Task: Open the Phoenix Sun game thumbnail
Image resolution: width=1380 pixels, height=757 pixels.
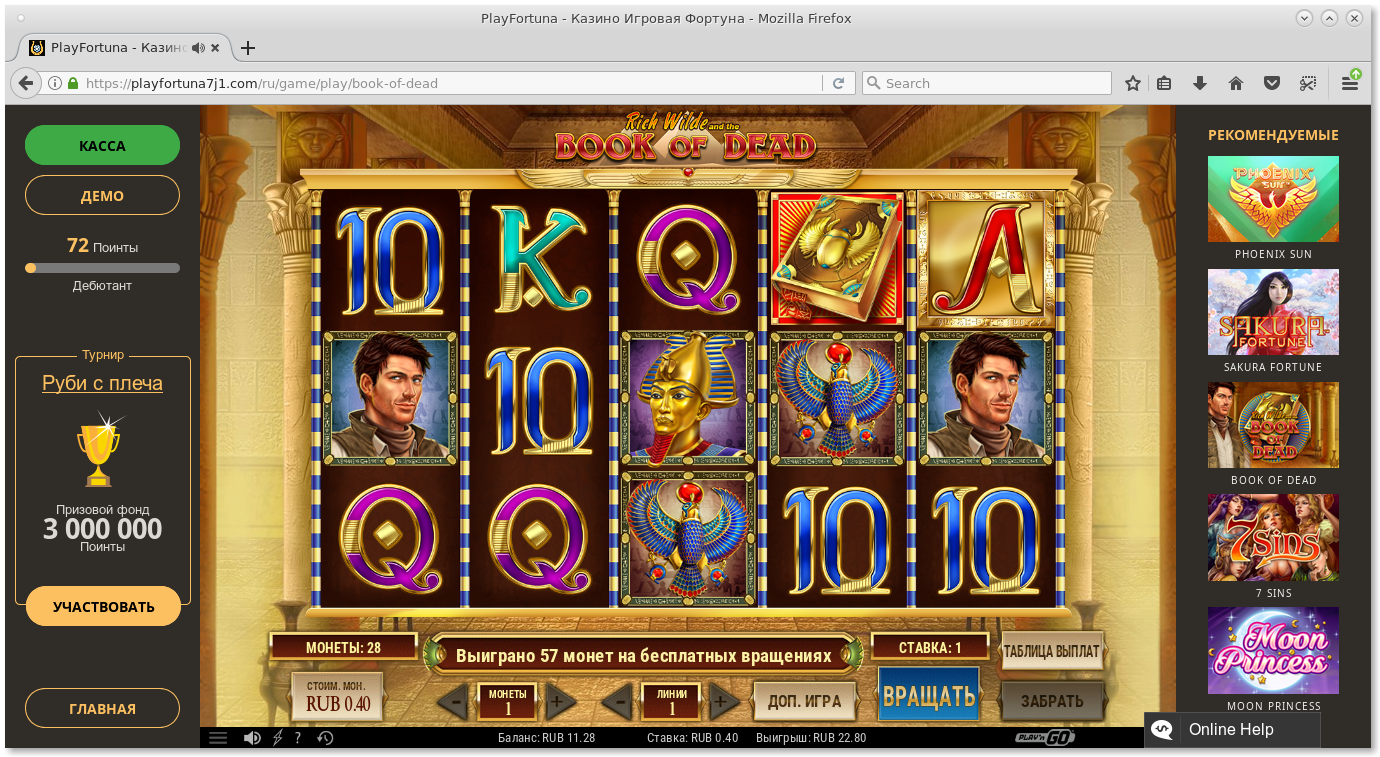Action: [1273, 199]
